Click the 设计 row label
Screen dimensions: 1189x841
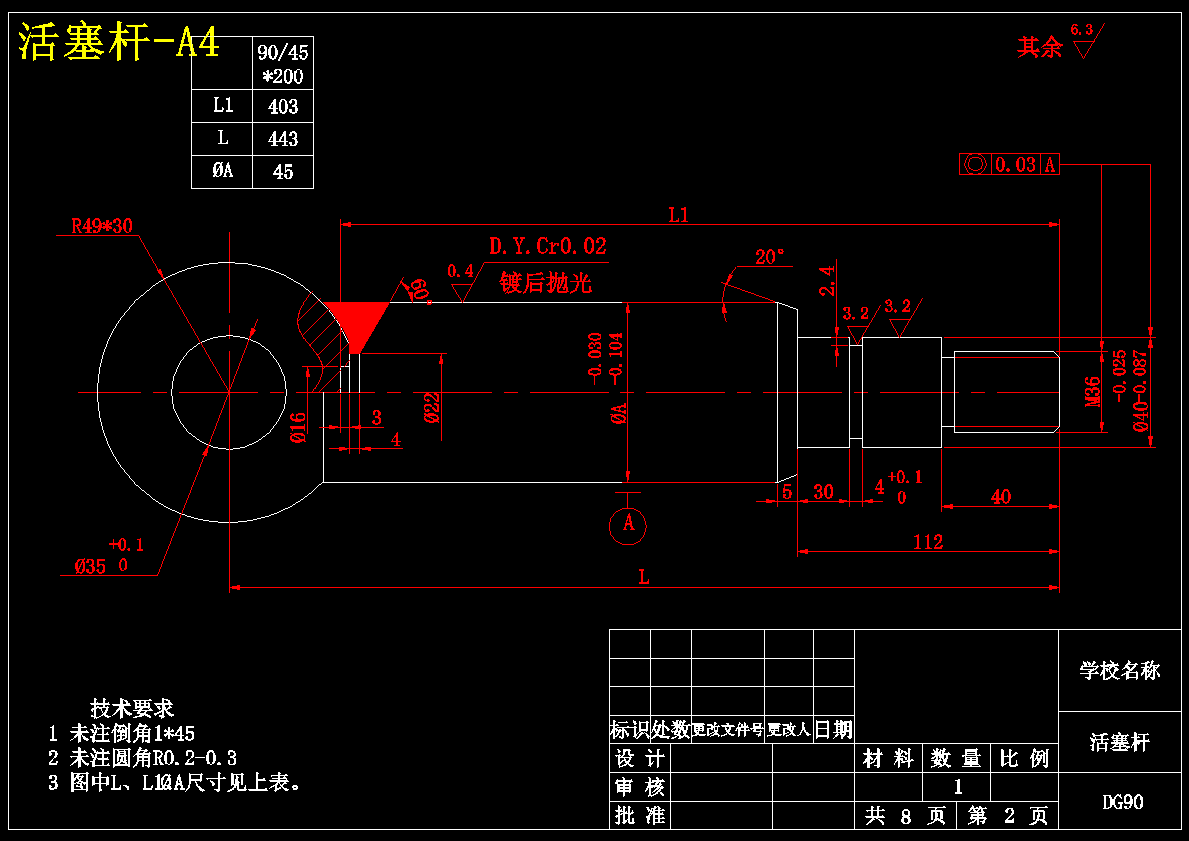(640, 758)
